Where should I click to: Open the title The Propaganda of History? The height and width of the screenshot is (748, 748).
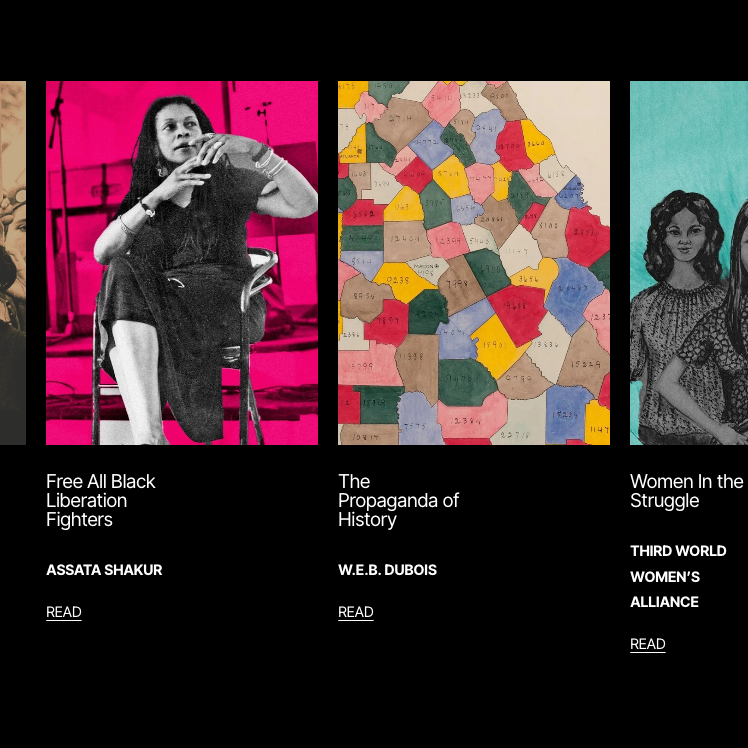398,500
